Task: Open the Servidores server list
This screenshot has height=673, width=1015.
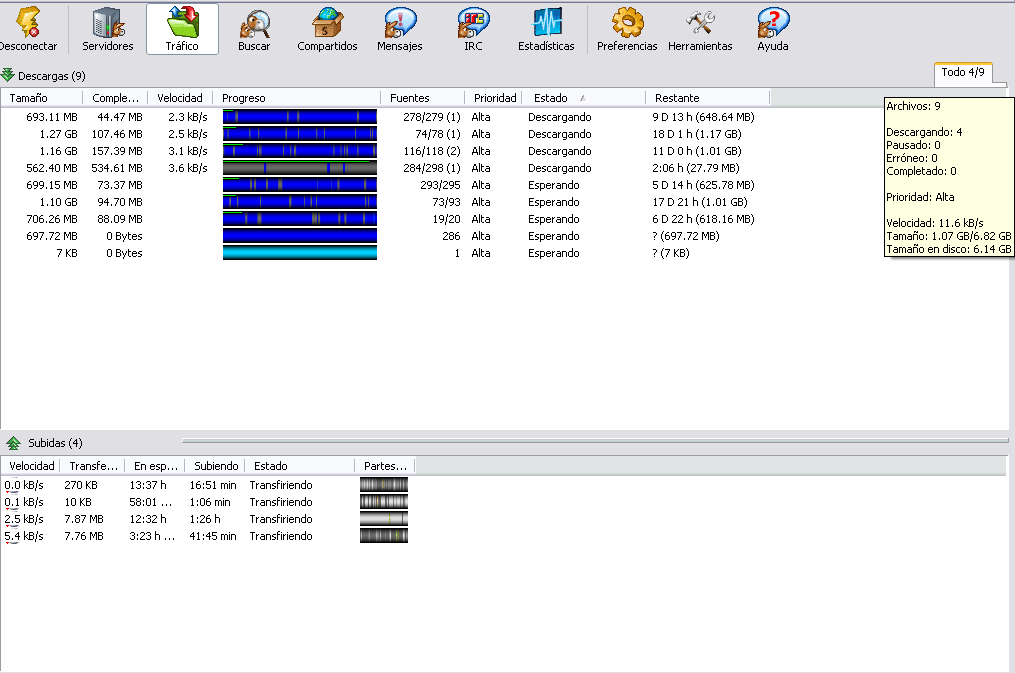Action: tap(107, 29)
